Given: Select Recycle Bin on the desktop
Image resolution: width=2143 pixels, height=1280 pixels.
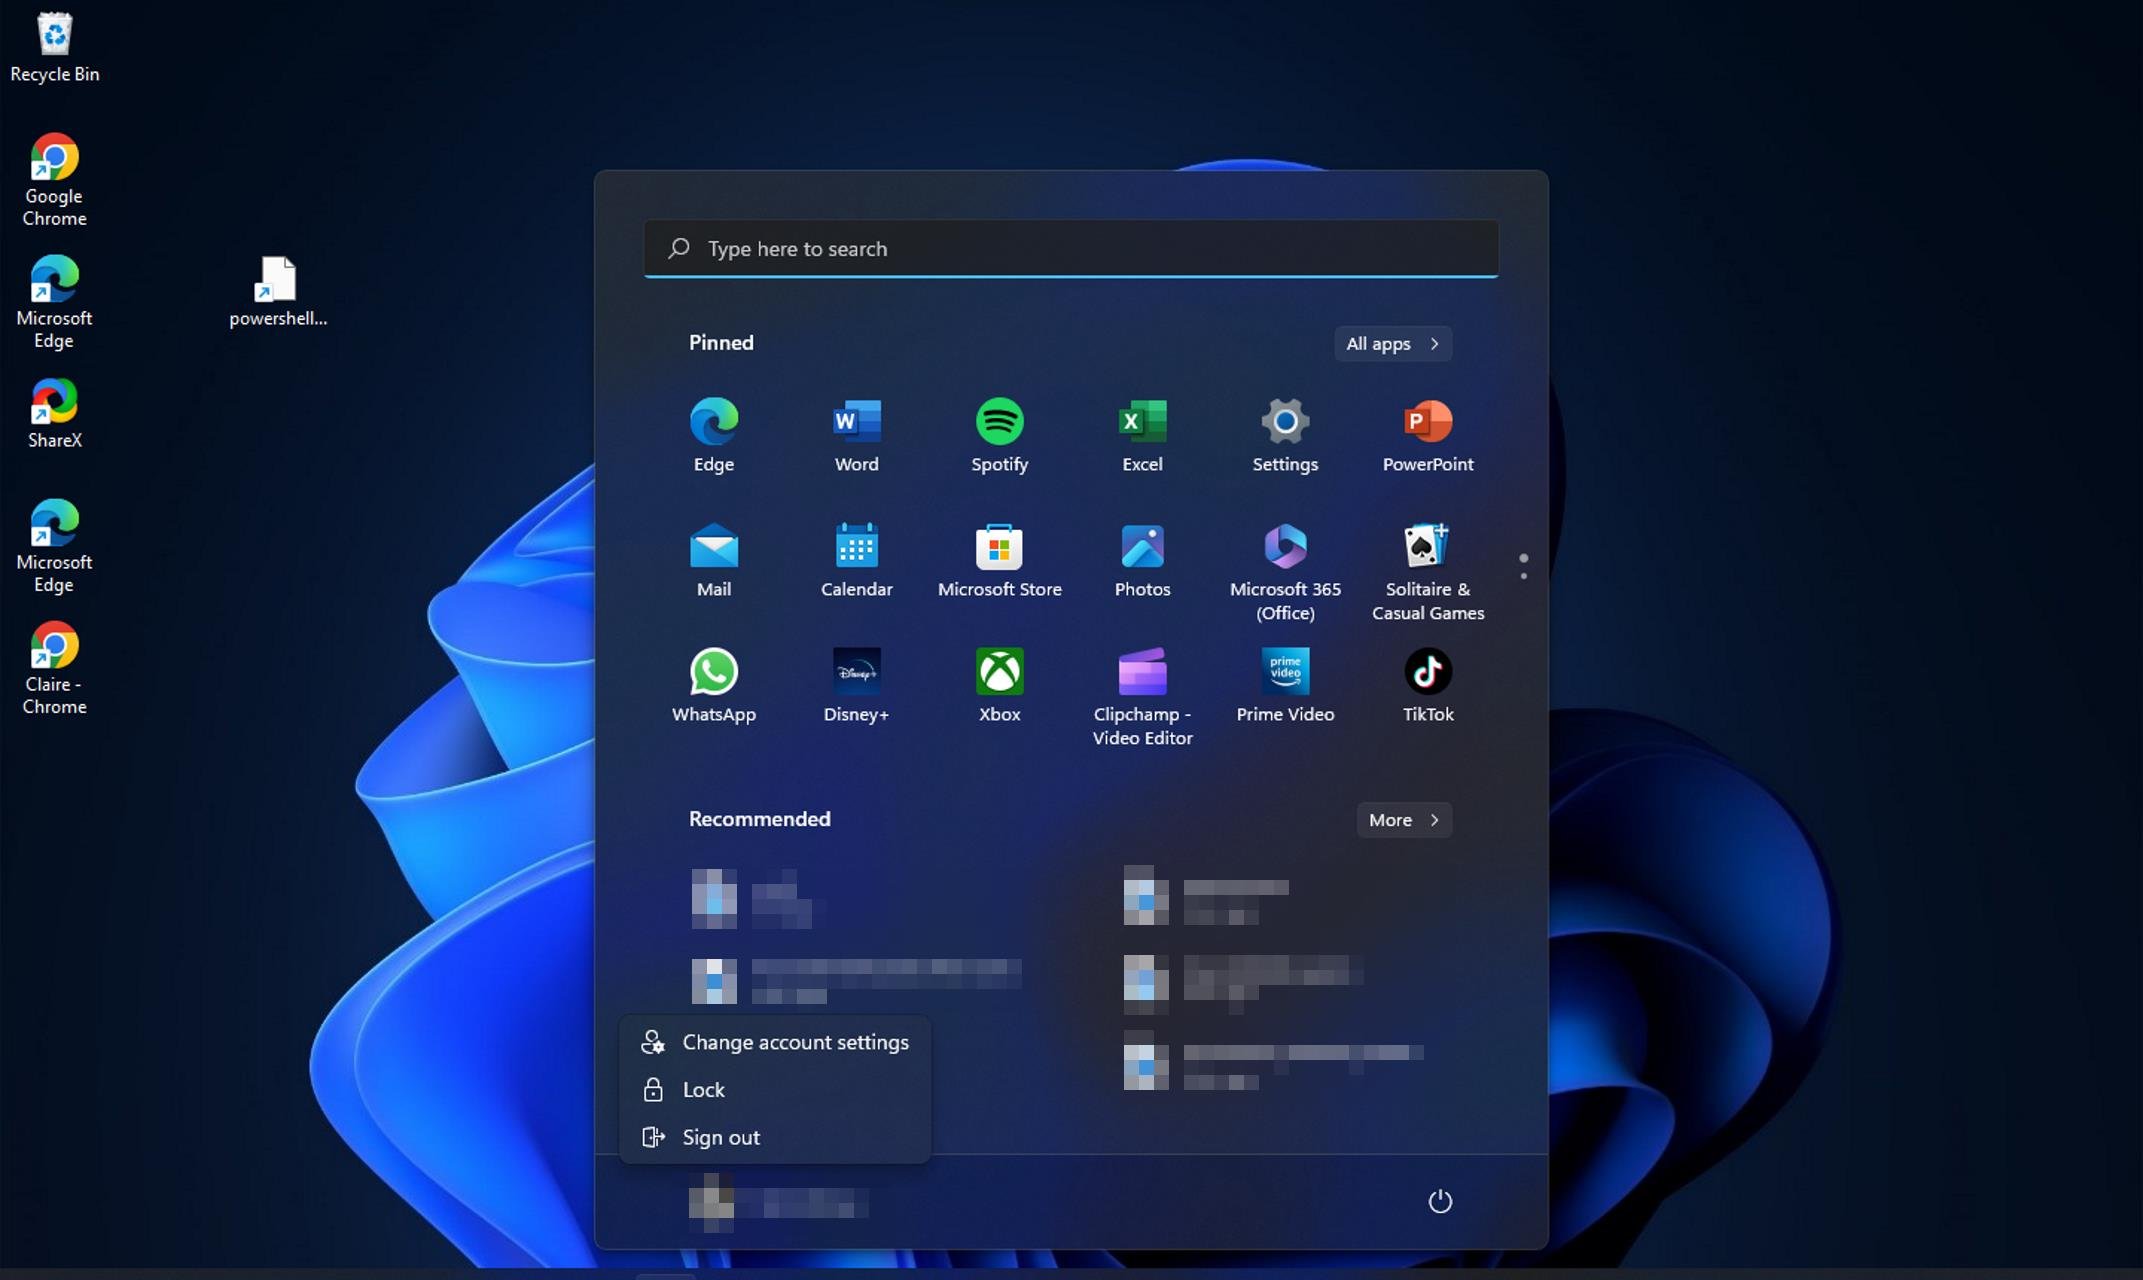Looking at the screenshot, I should [x=54, y=47].
